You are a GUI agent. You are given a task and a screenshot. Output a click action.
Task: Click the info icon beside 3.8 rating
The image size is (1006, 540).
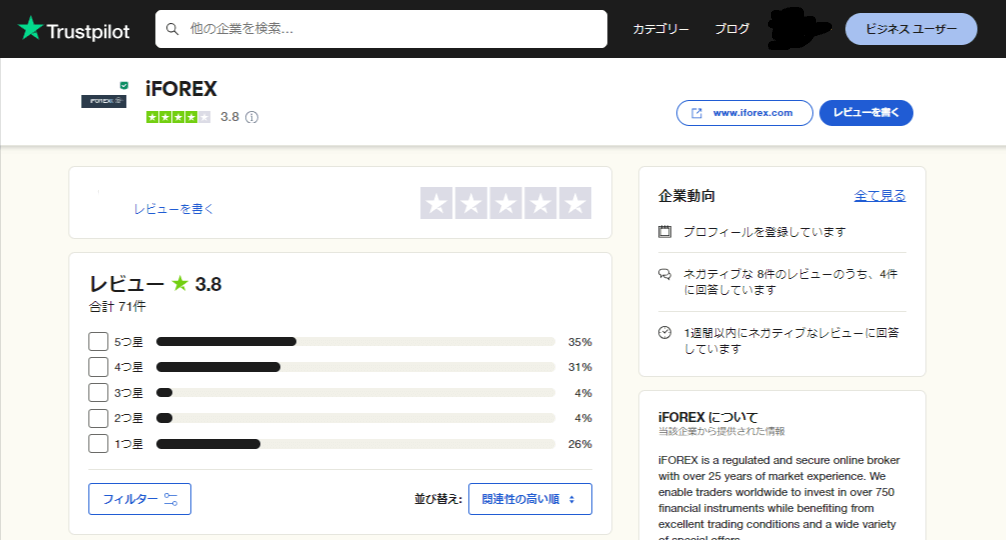pos(252,117)
